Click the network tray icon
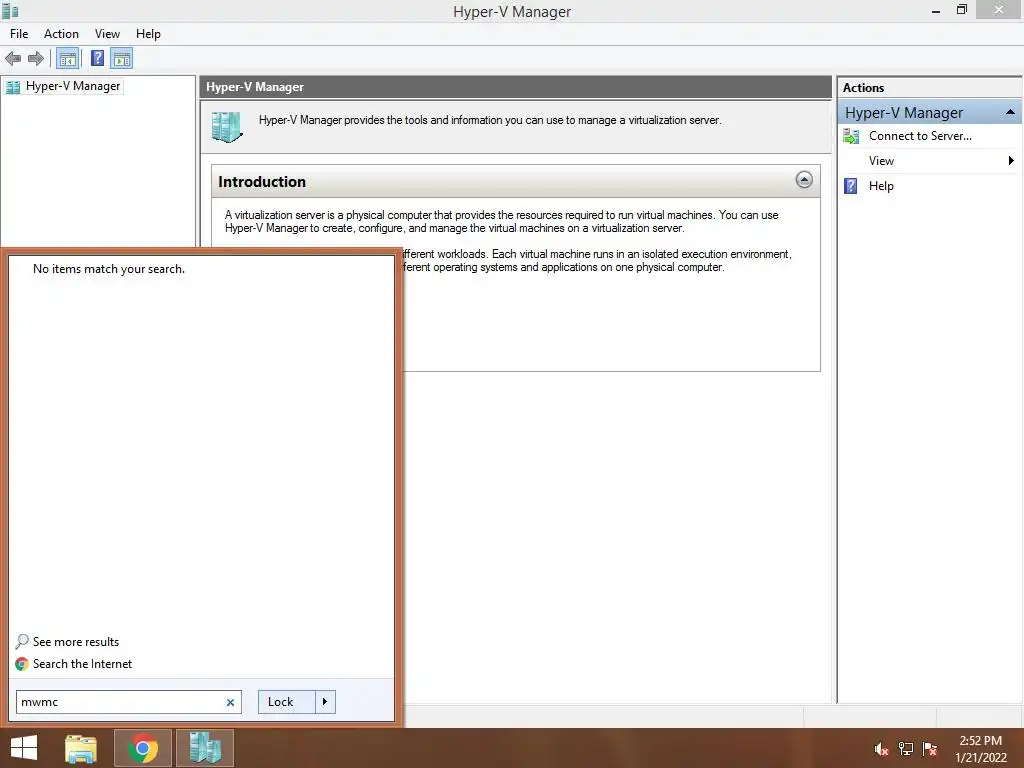Image resolution: width=1024 pixels, height=768 pixels. [906, 749]
